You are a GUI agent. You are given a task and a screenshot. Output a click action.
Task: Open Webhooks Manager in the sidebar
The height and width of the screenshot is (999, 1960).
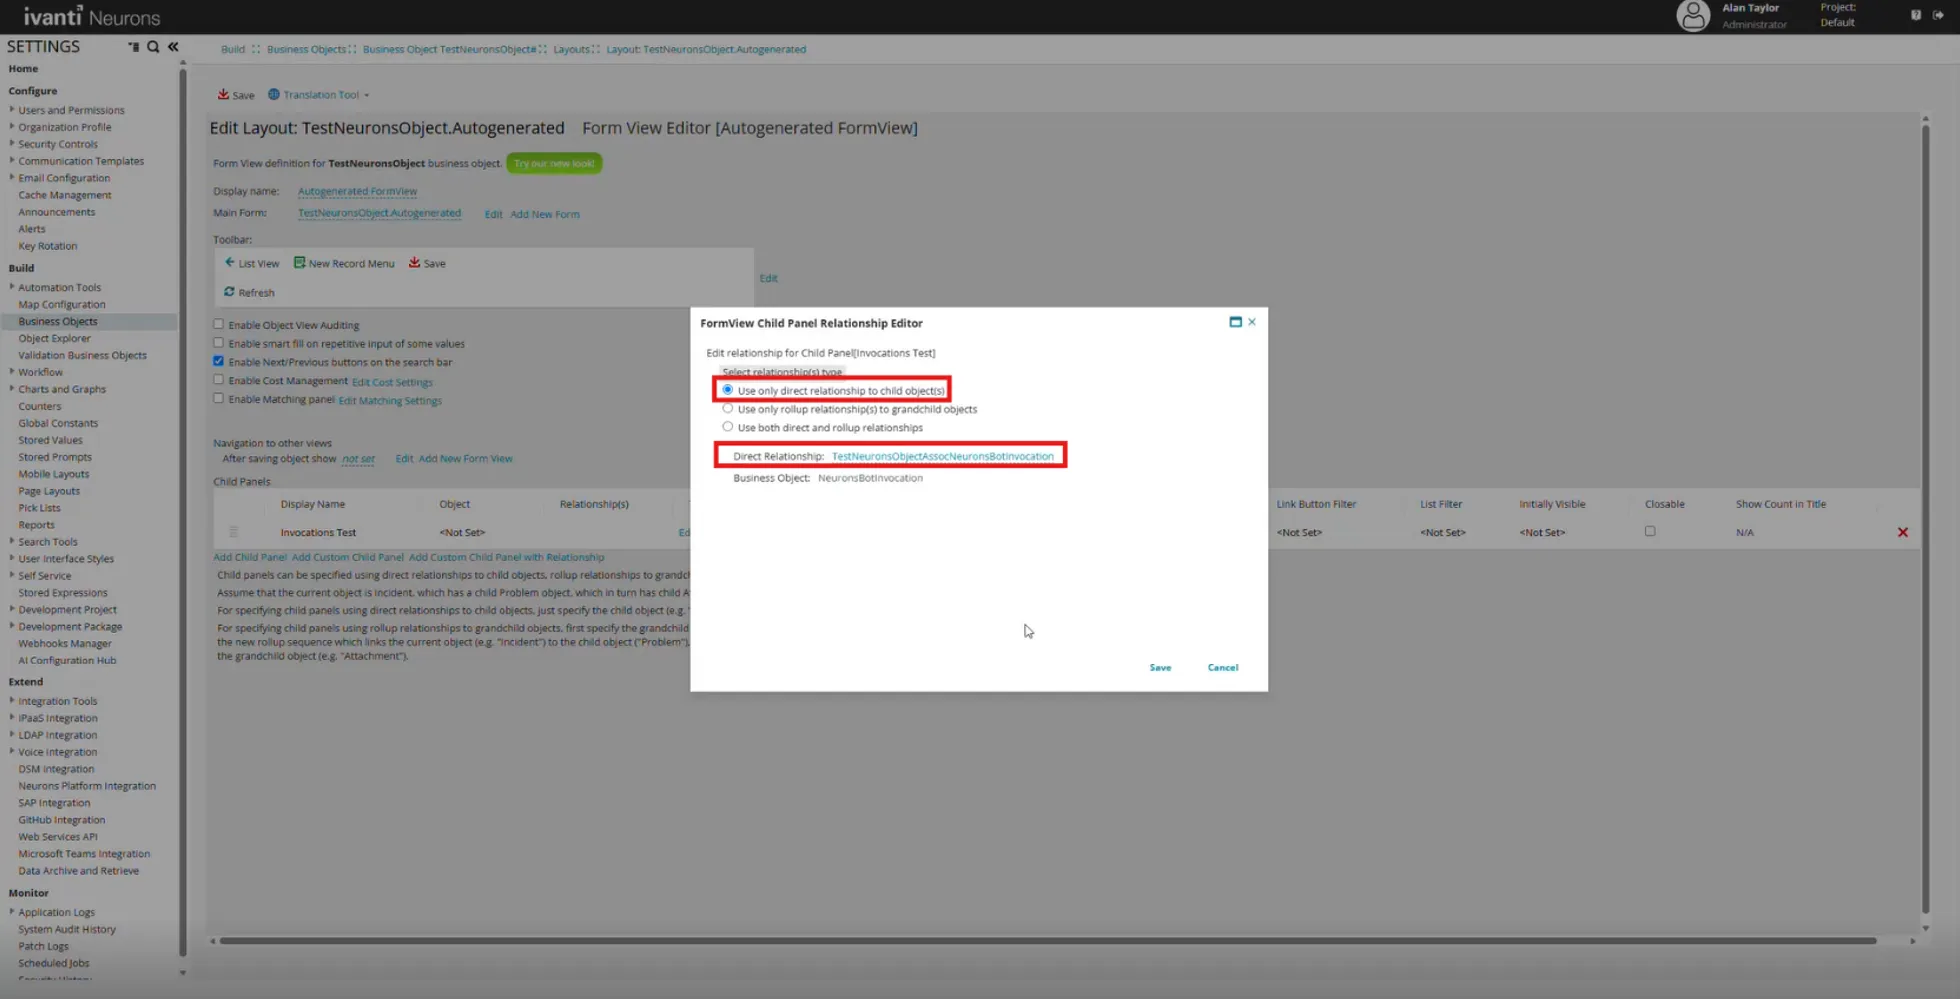pyautogui.click(x=65, y=643)
